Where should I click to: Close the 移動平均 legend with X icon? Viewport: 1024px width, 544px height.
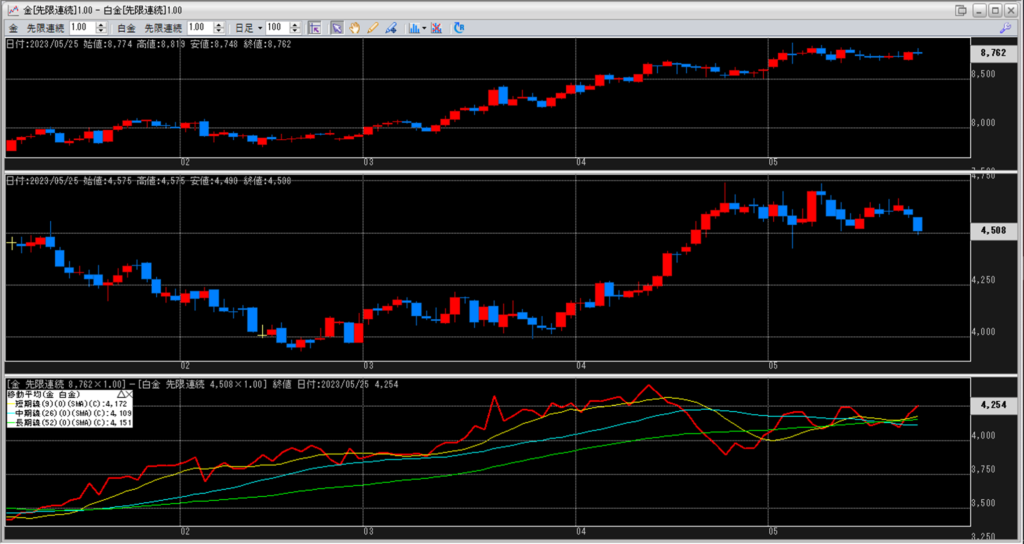[x=129, y=394]
